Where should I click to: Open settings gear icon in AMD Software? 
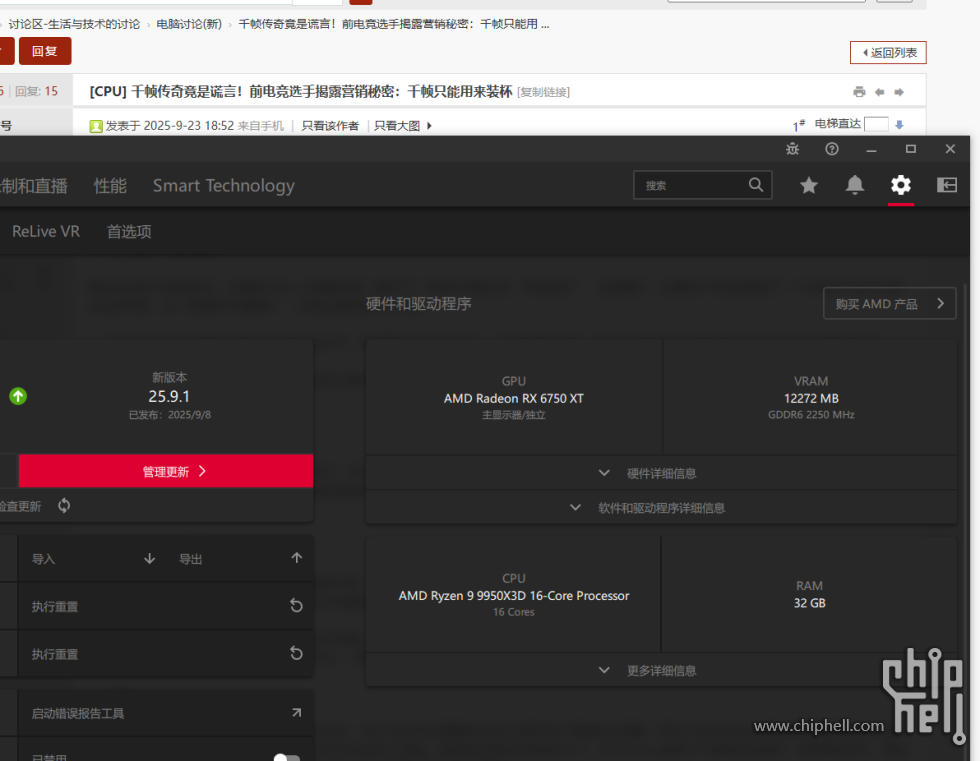[x=901, y=185]
